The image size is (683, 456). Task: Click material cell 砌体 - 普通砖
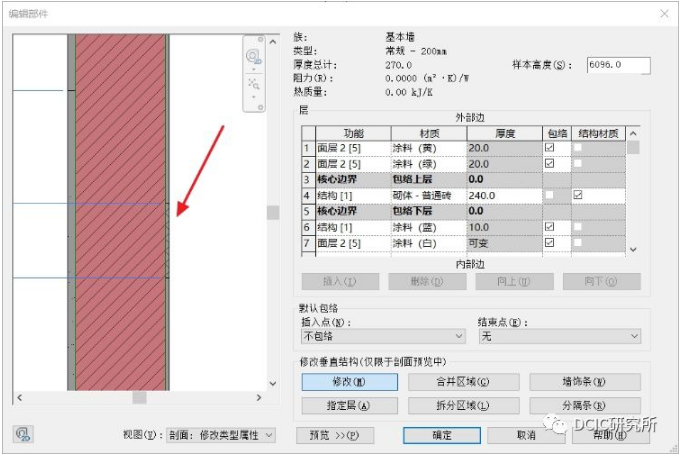click(x=429, y=196)
